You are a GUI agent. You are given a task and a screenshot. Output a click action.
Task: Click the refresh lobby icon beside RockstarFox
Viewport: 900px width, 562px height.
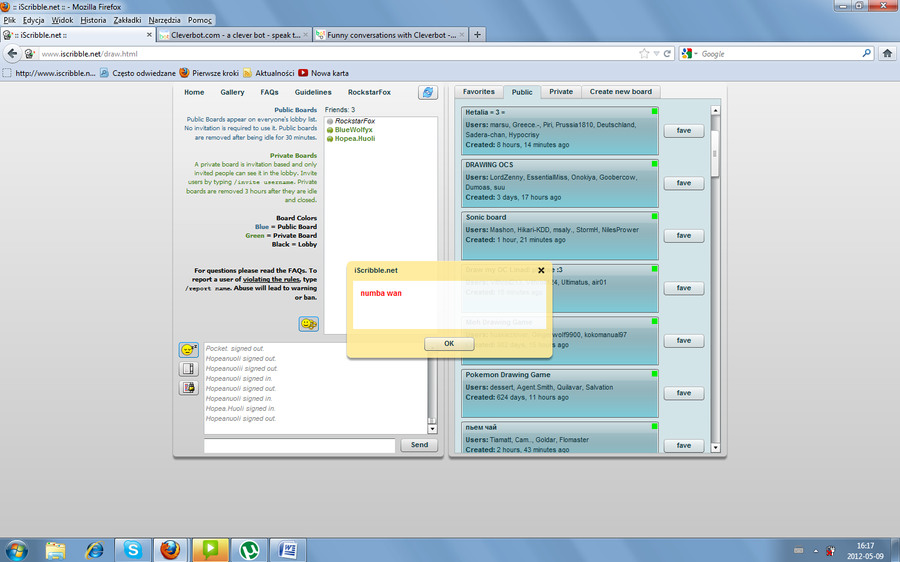pyautogui.click(x=428, y=92)
